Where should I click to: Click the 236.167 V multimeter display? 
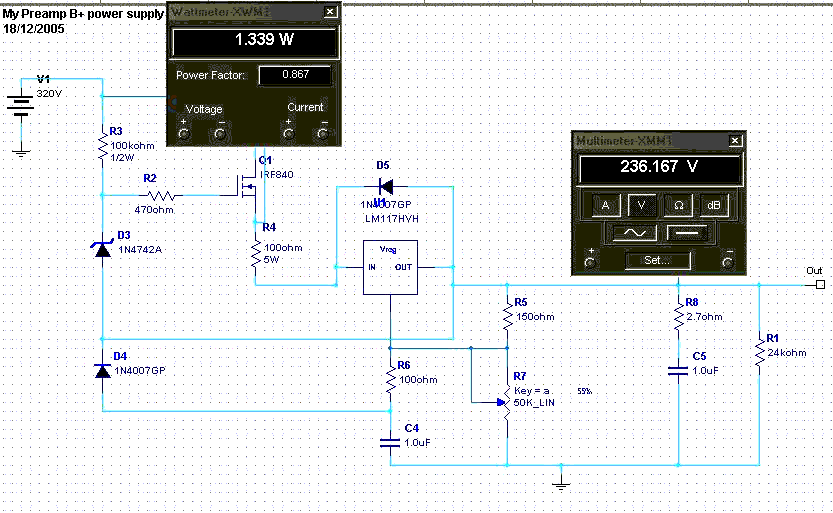[x=659, y=168]
